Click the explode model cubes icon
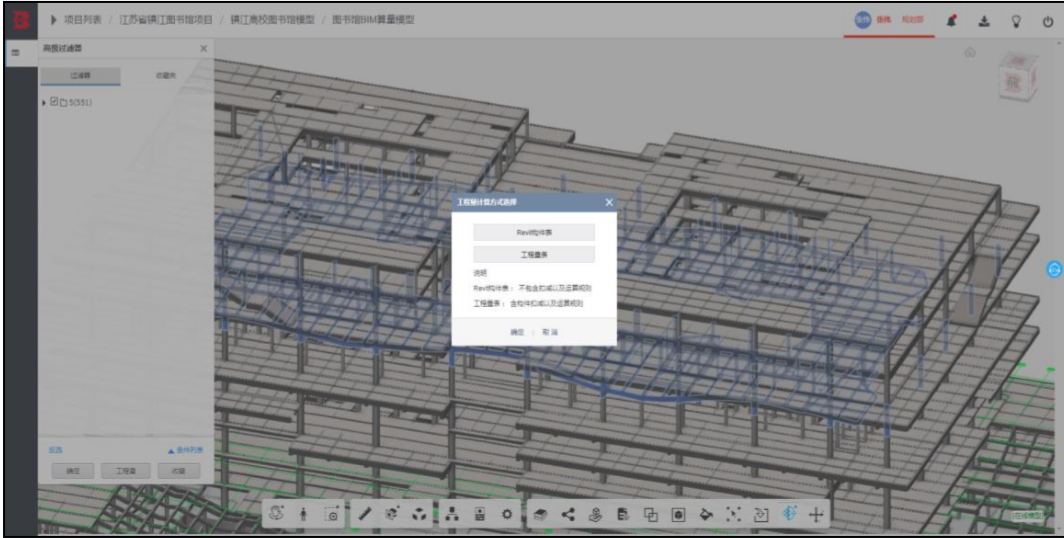This screenshot has height=538, width=1064. click(x=420, y=515)
